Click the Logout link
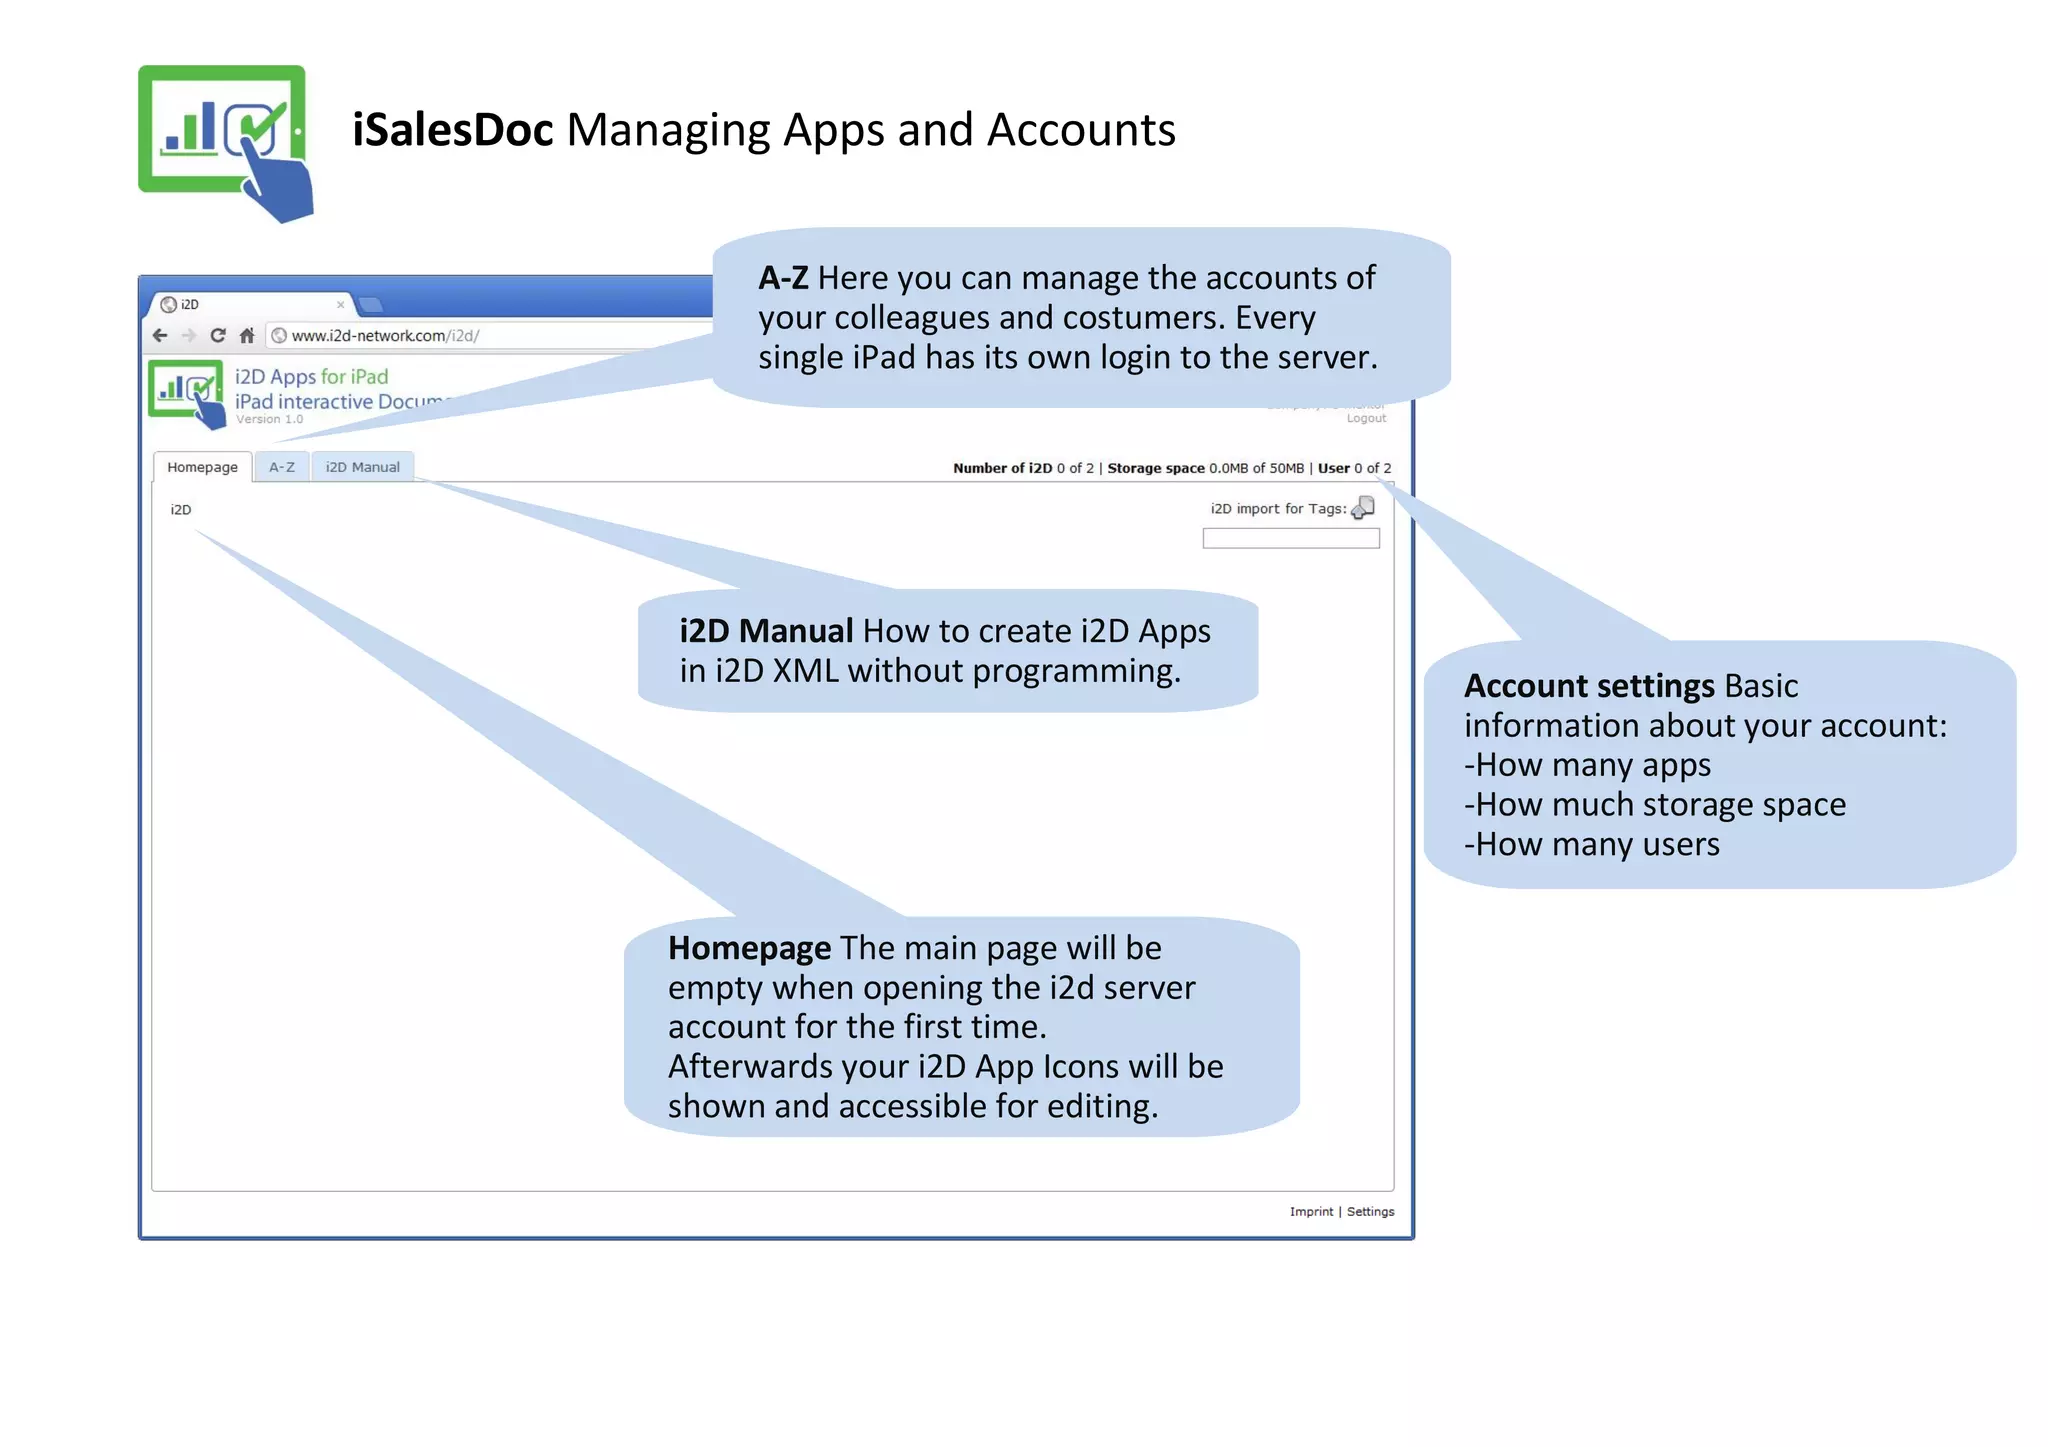This screenshot has height=1447, width=2048. pos(1366,419)
